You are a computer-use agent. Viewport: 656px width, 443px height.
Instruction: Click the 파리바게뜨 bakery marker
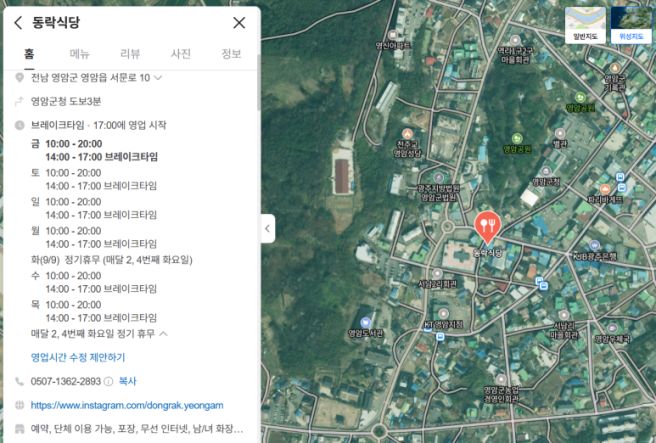pos(605,189)
